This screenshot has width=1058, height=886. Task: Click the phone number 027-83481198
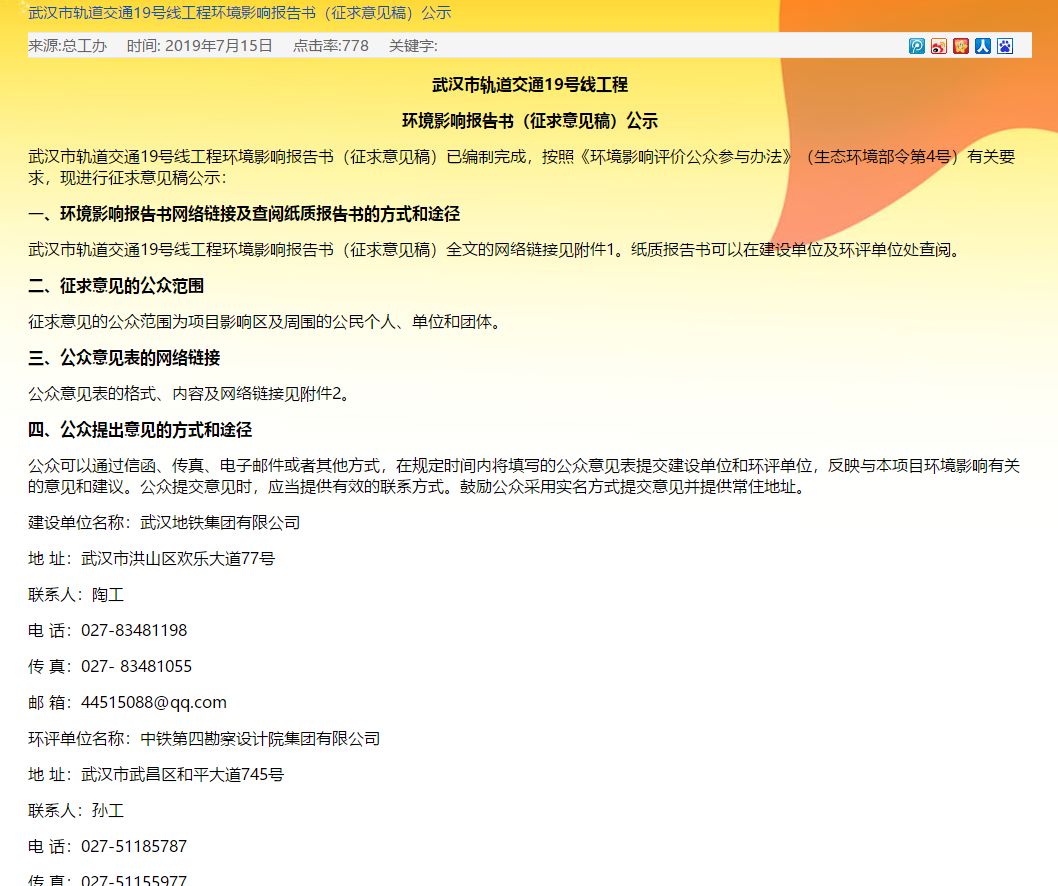(x=134, y=630)
